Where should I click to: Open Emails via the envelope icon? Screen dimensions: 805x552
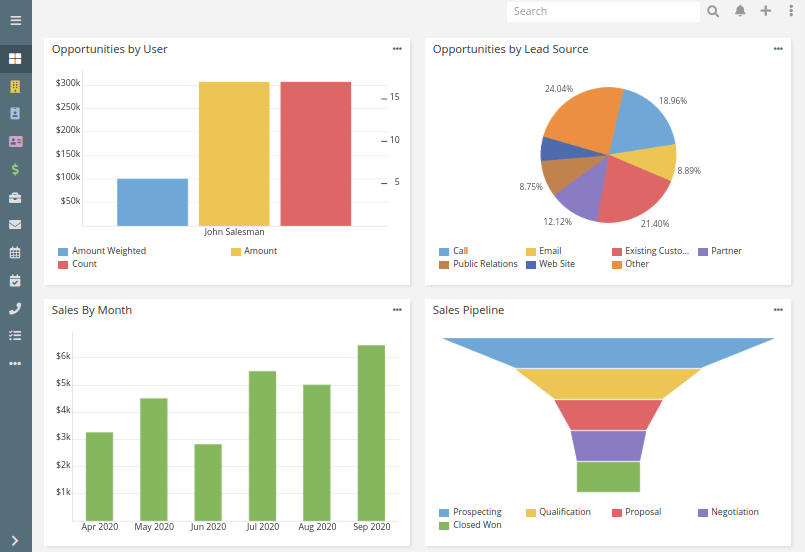(15, 225)
